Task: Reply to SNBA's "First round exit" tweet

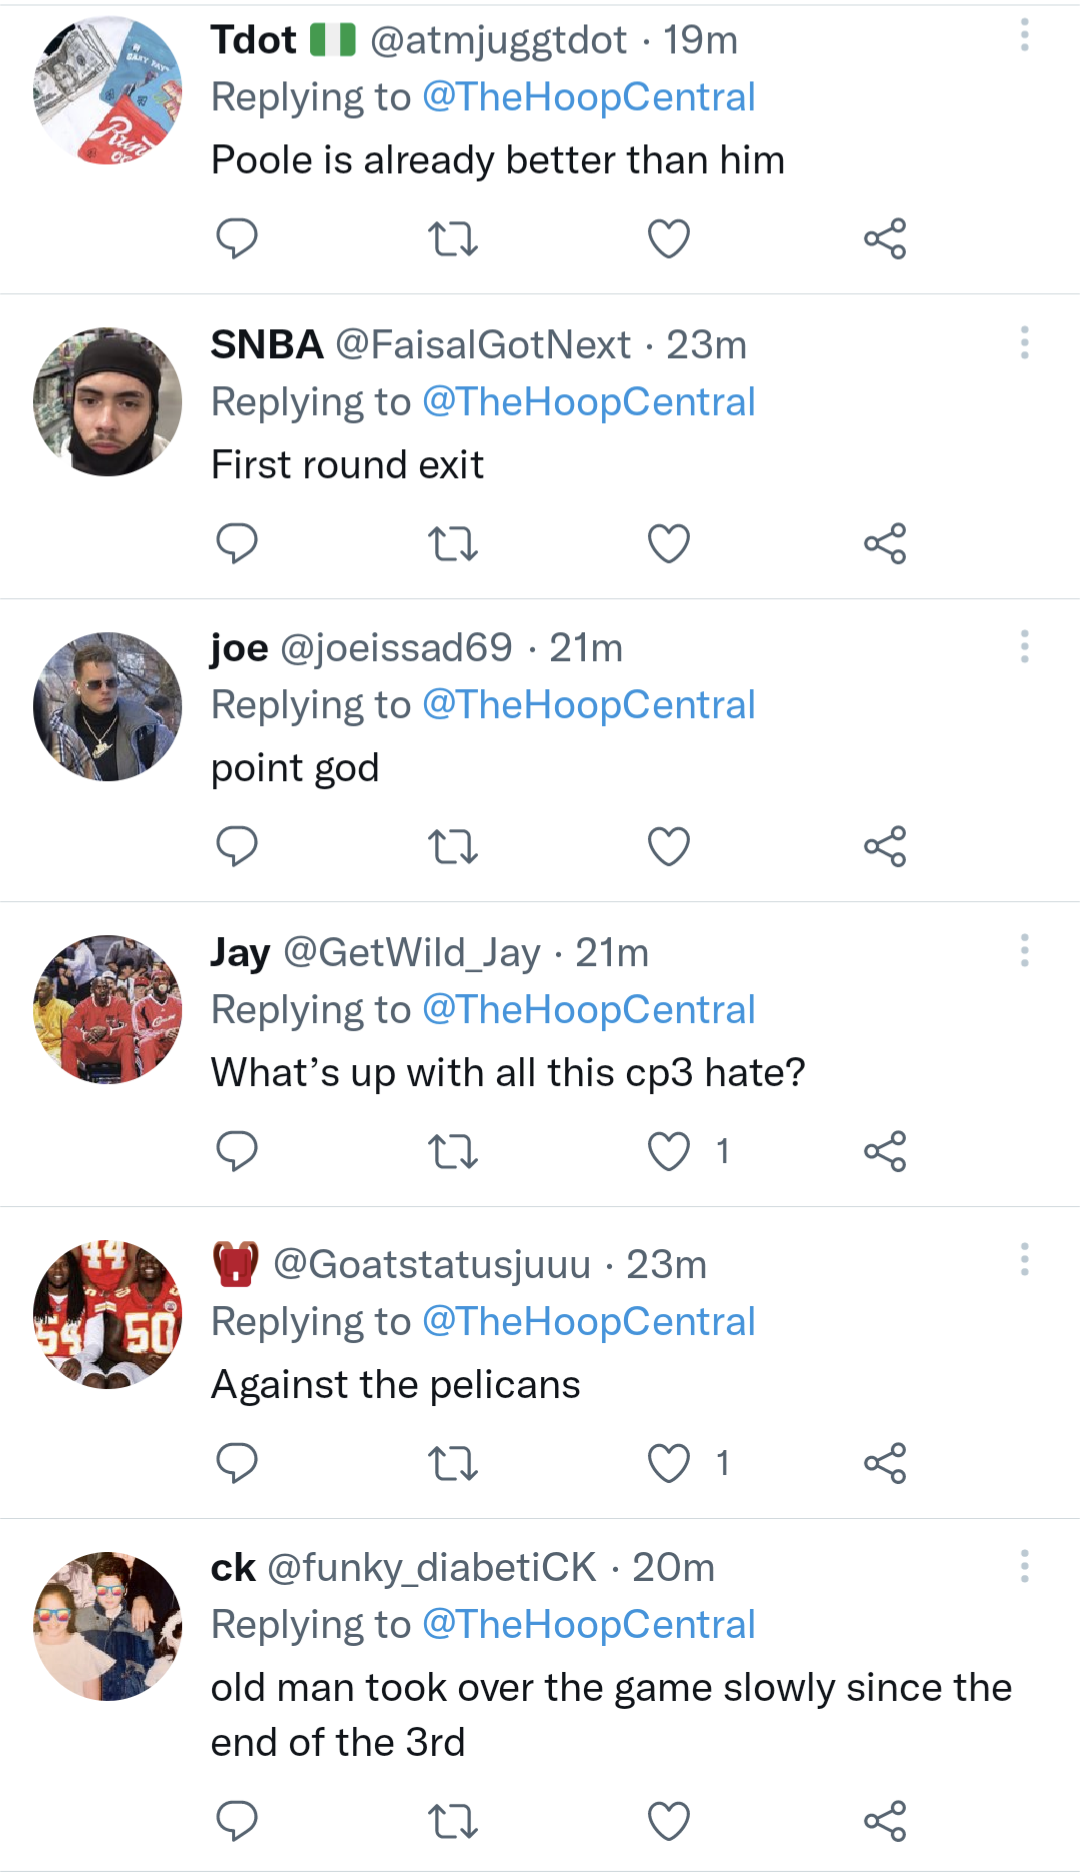Action: [237, 544]
